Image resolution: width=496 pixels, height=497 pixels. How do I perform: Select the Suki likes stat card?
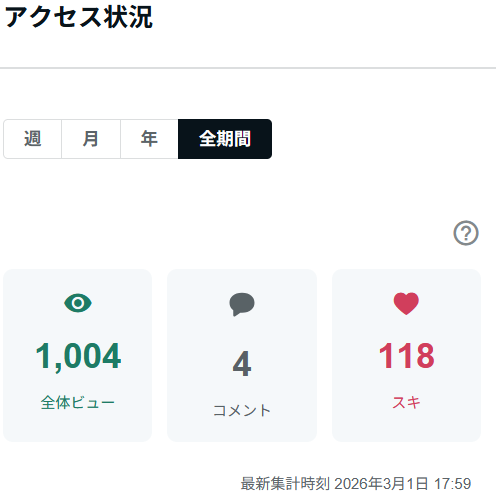click(406, 355)
